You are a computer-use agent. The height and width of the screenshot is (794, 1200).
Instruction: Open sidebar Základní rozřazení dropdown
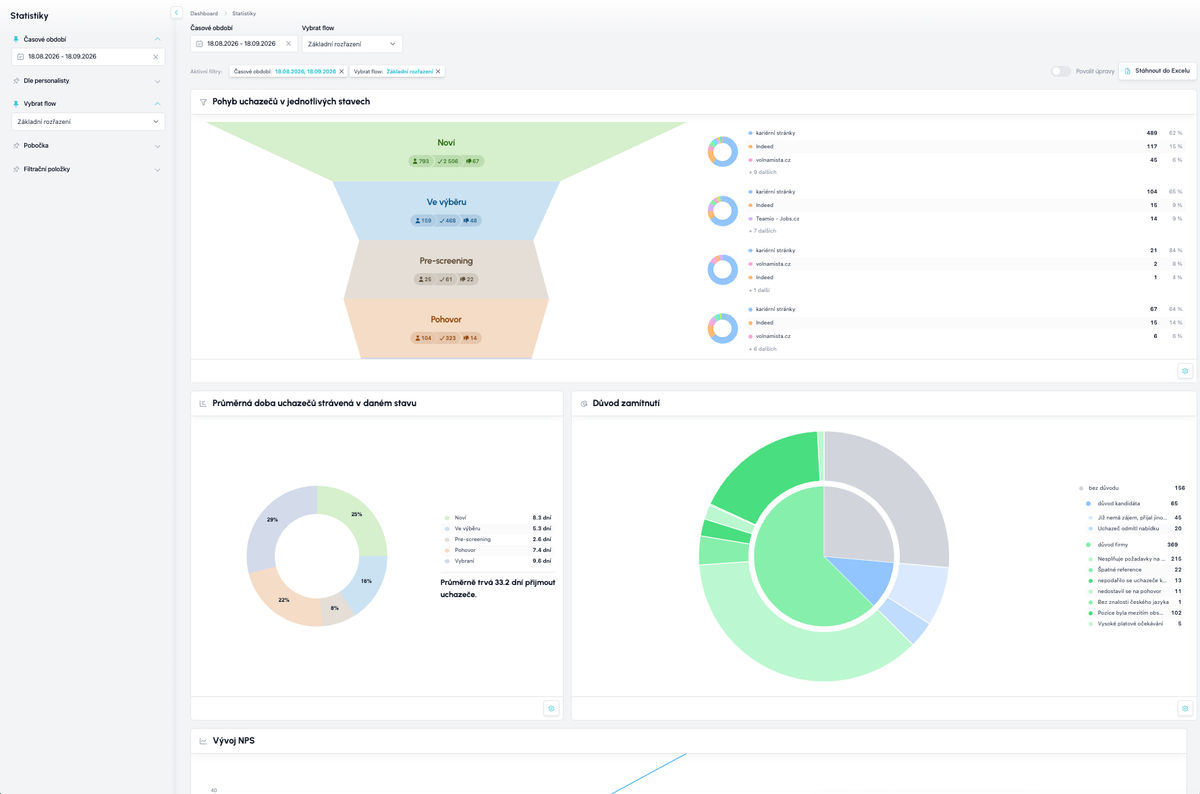88,122
